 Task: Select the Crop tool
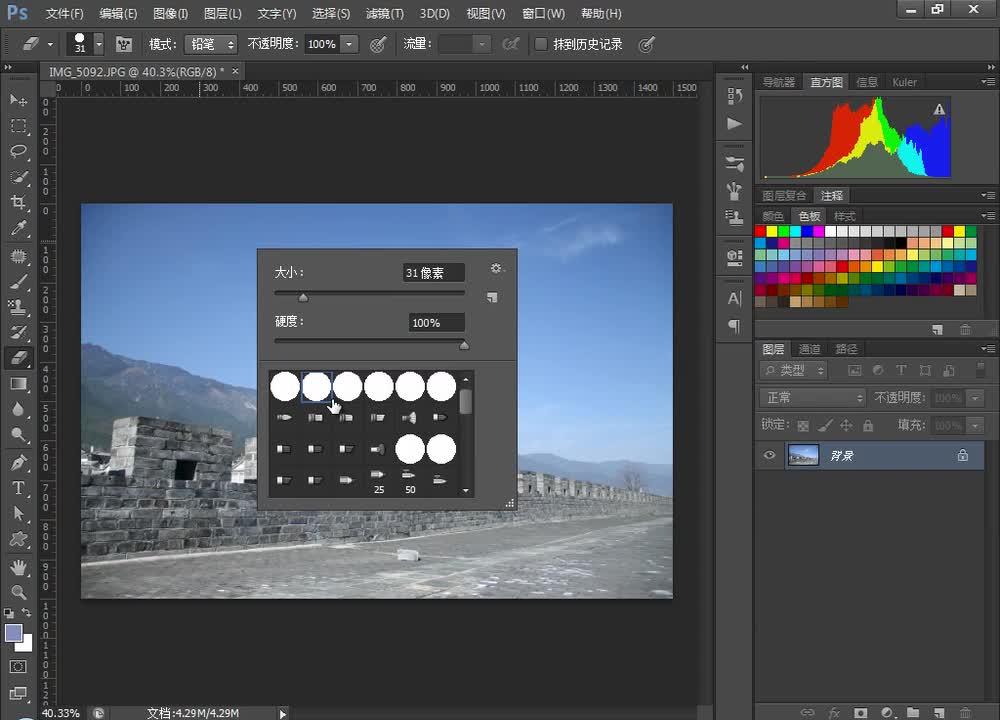pyautogui.click(x=18, y=202)
